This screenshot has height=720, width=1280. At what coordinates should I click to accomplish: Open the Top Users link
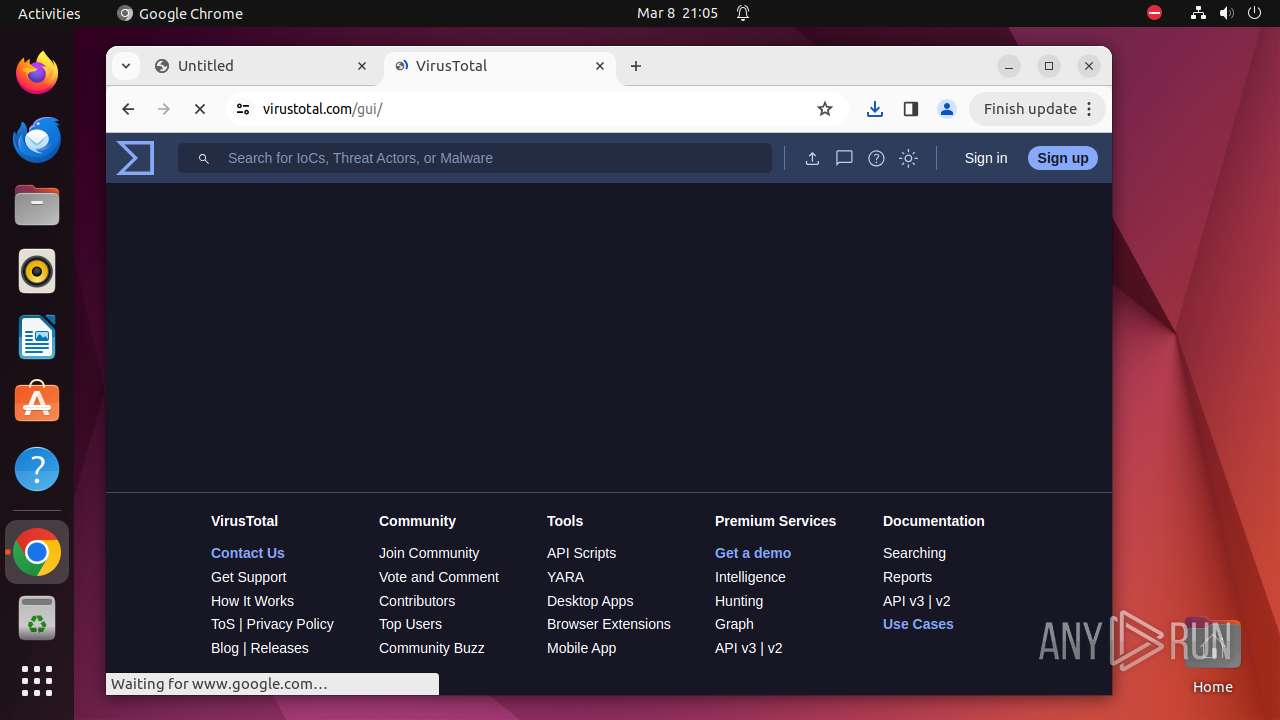click(x=410, y=624)
